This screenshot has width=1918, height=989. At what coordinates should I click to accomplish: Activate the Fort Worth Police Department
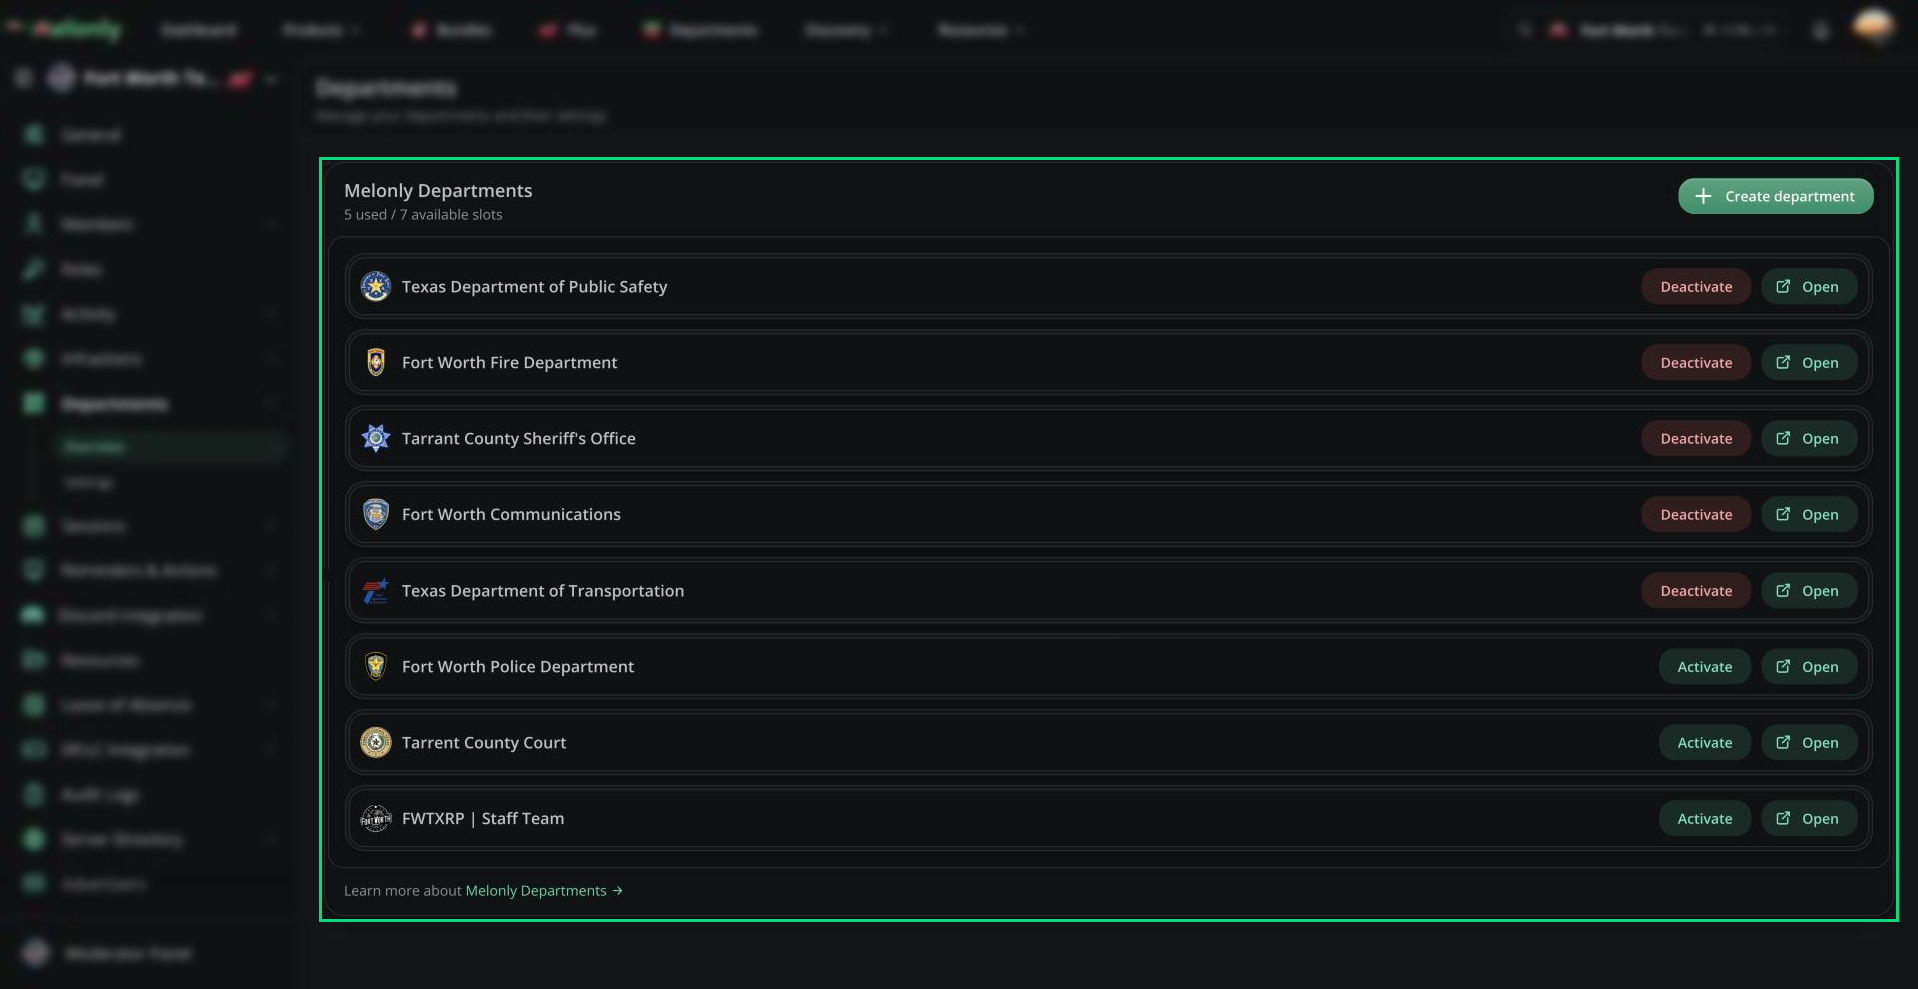[1705, 667]
